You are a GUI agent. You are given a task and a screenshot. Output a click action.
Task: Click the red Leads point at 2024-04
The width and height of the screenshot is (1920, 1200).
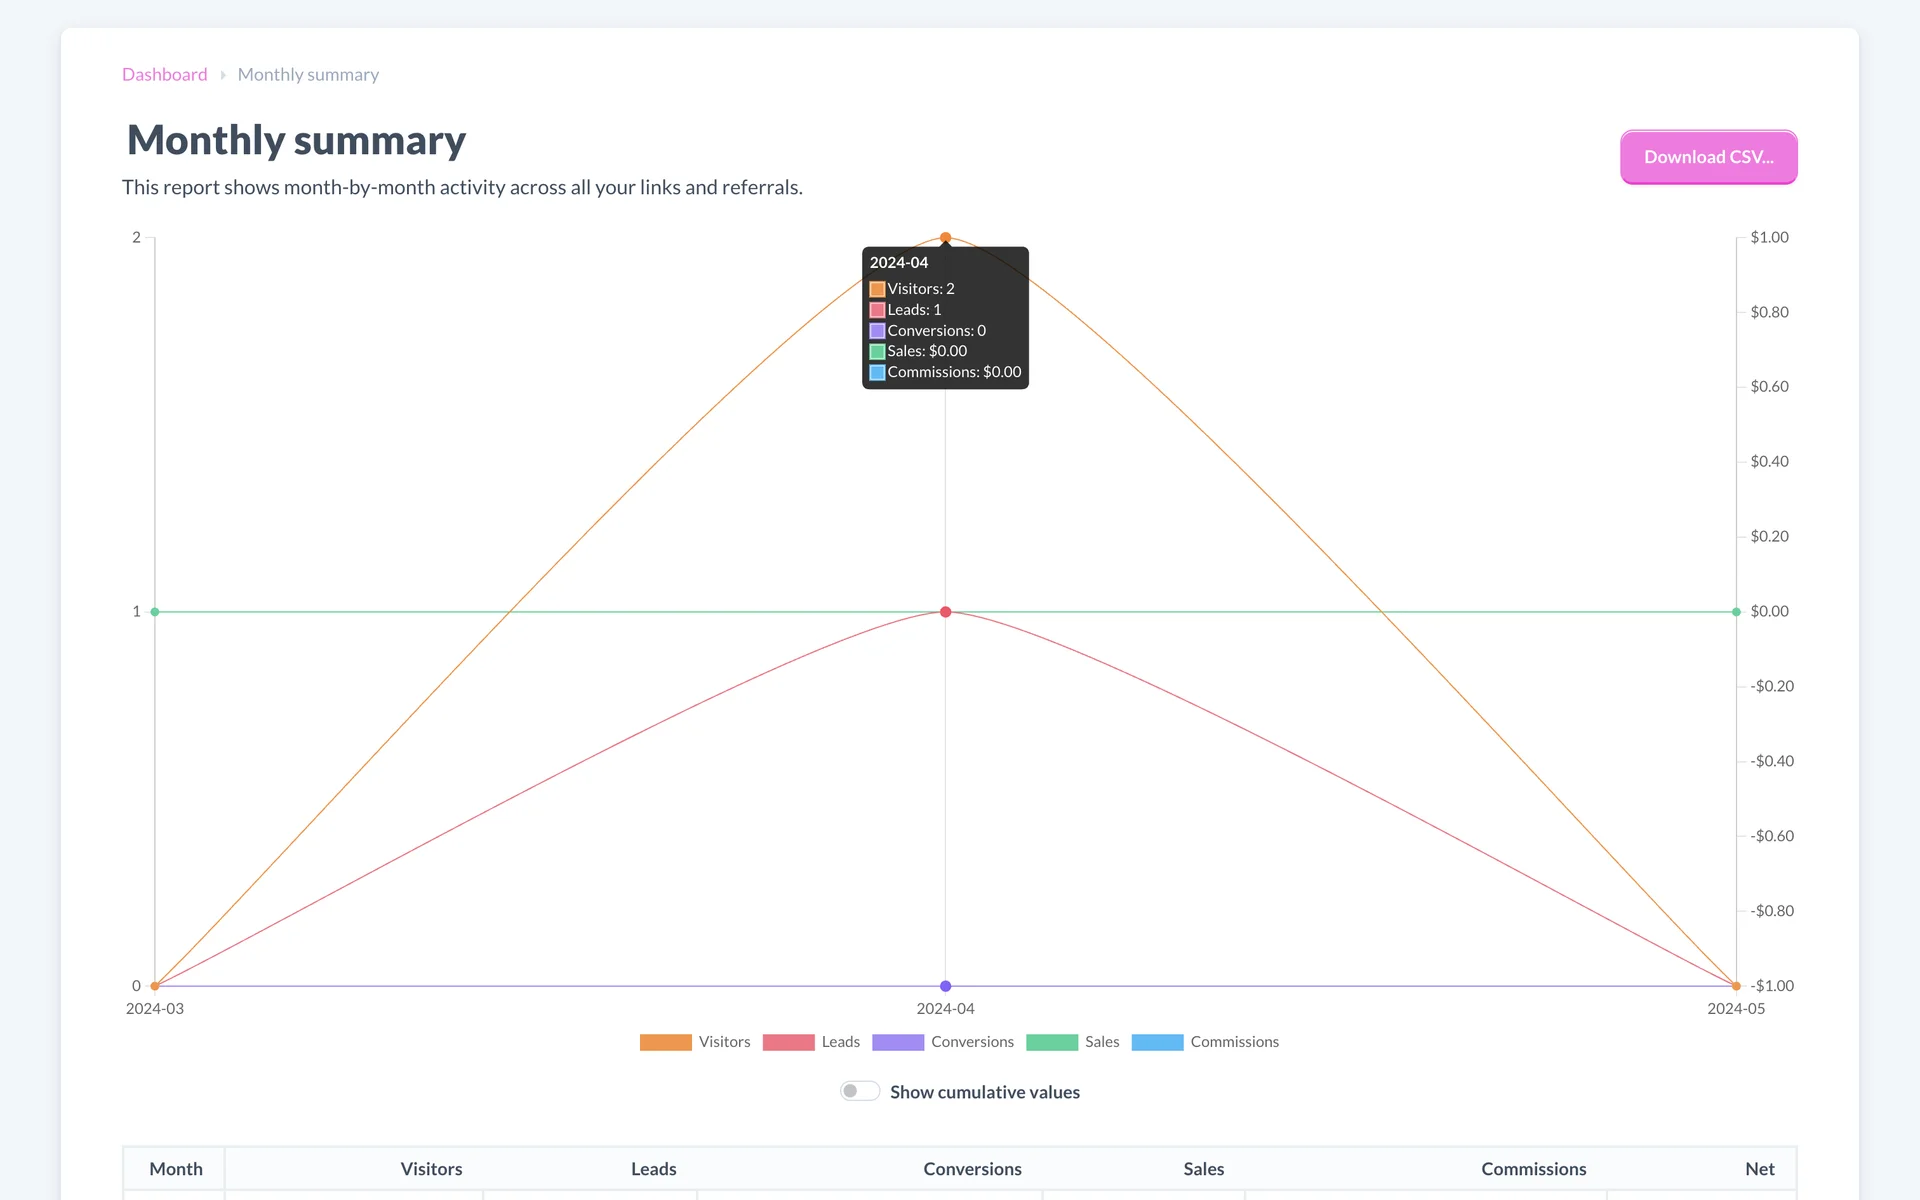945,612
